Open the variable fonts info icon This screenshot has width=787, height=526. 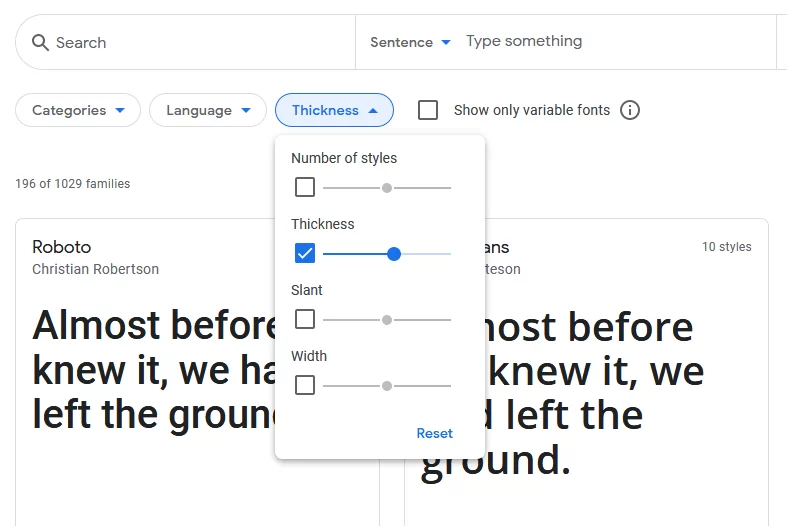[x=630, y=110]
